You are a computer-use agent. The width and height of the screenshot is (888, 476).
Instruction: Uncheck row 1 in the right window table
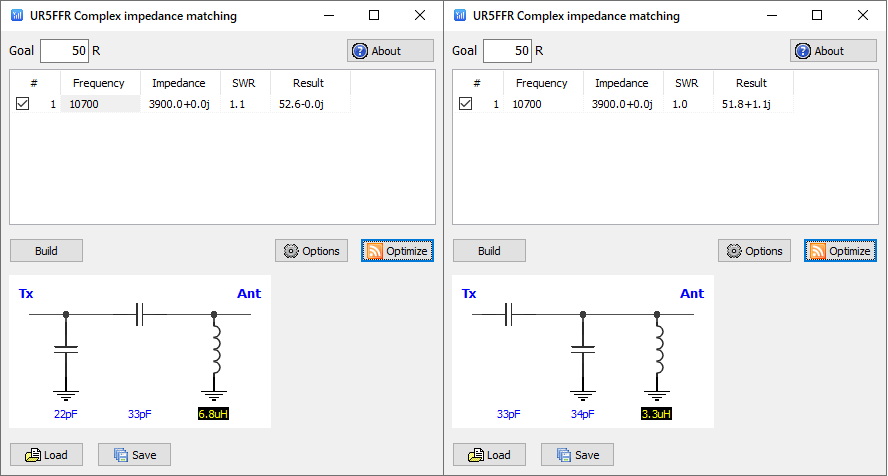coord(466,104)
